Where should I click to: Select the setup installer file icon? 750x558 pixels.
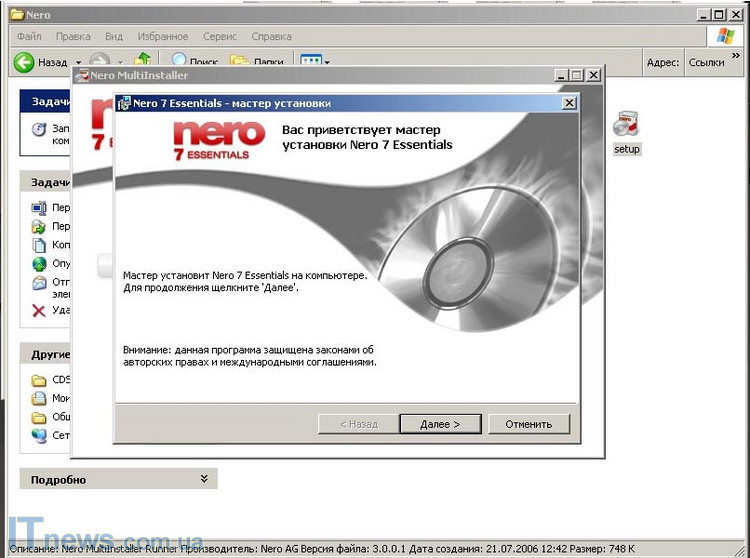[x=626, y=126]
